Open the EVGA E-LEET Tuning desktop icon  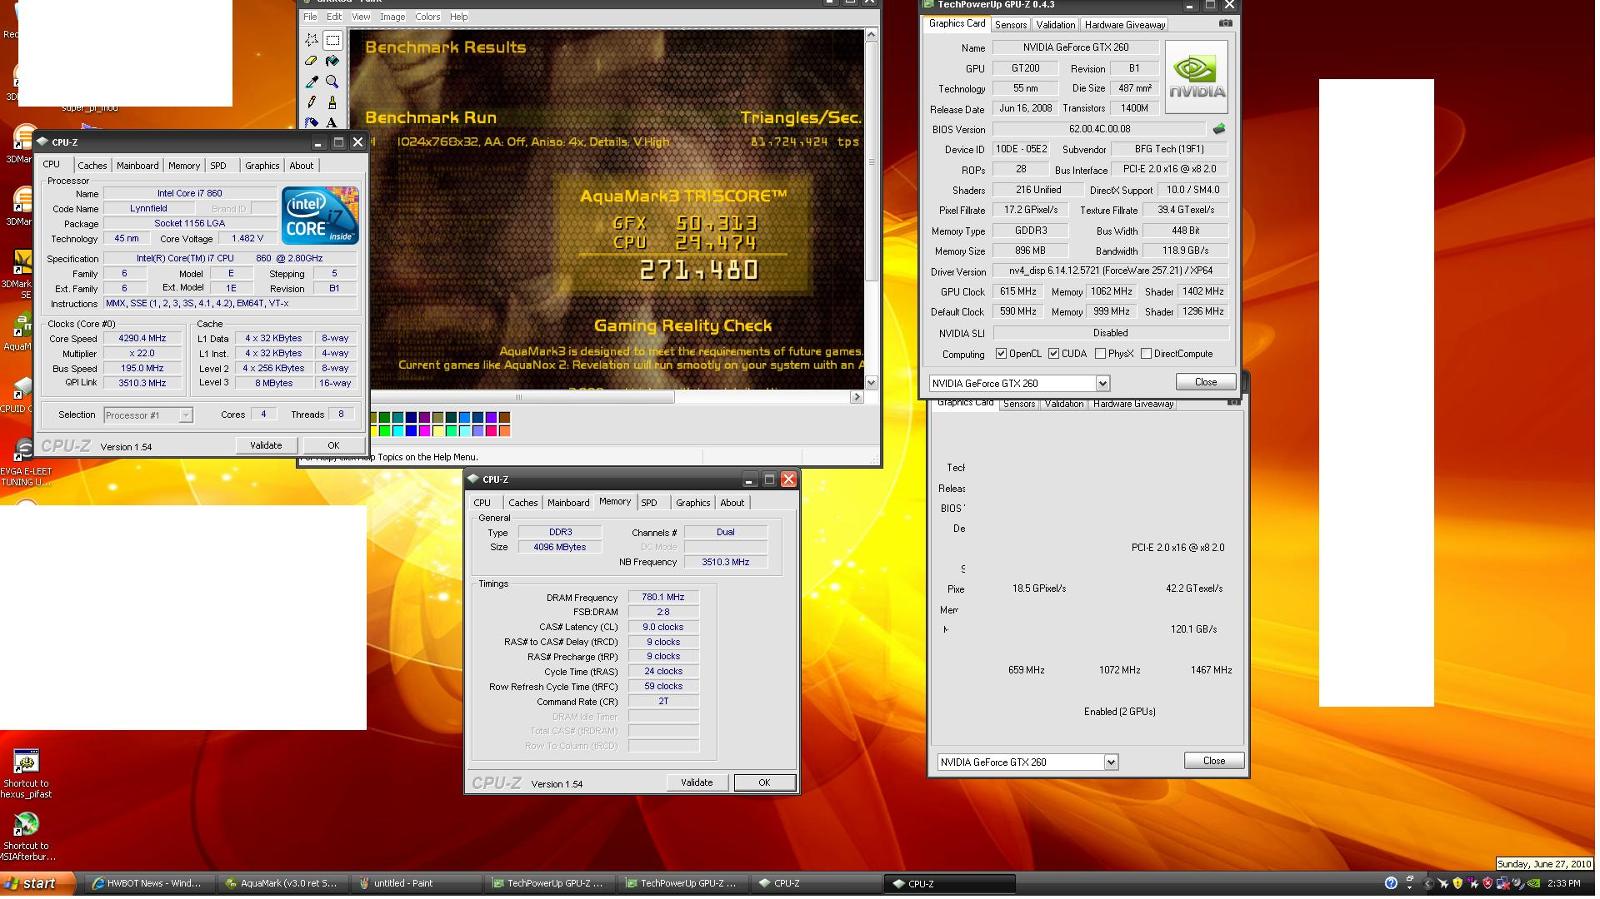(24, 462)
